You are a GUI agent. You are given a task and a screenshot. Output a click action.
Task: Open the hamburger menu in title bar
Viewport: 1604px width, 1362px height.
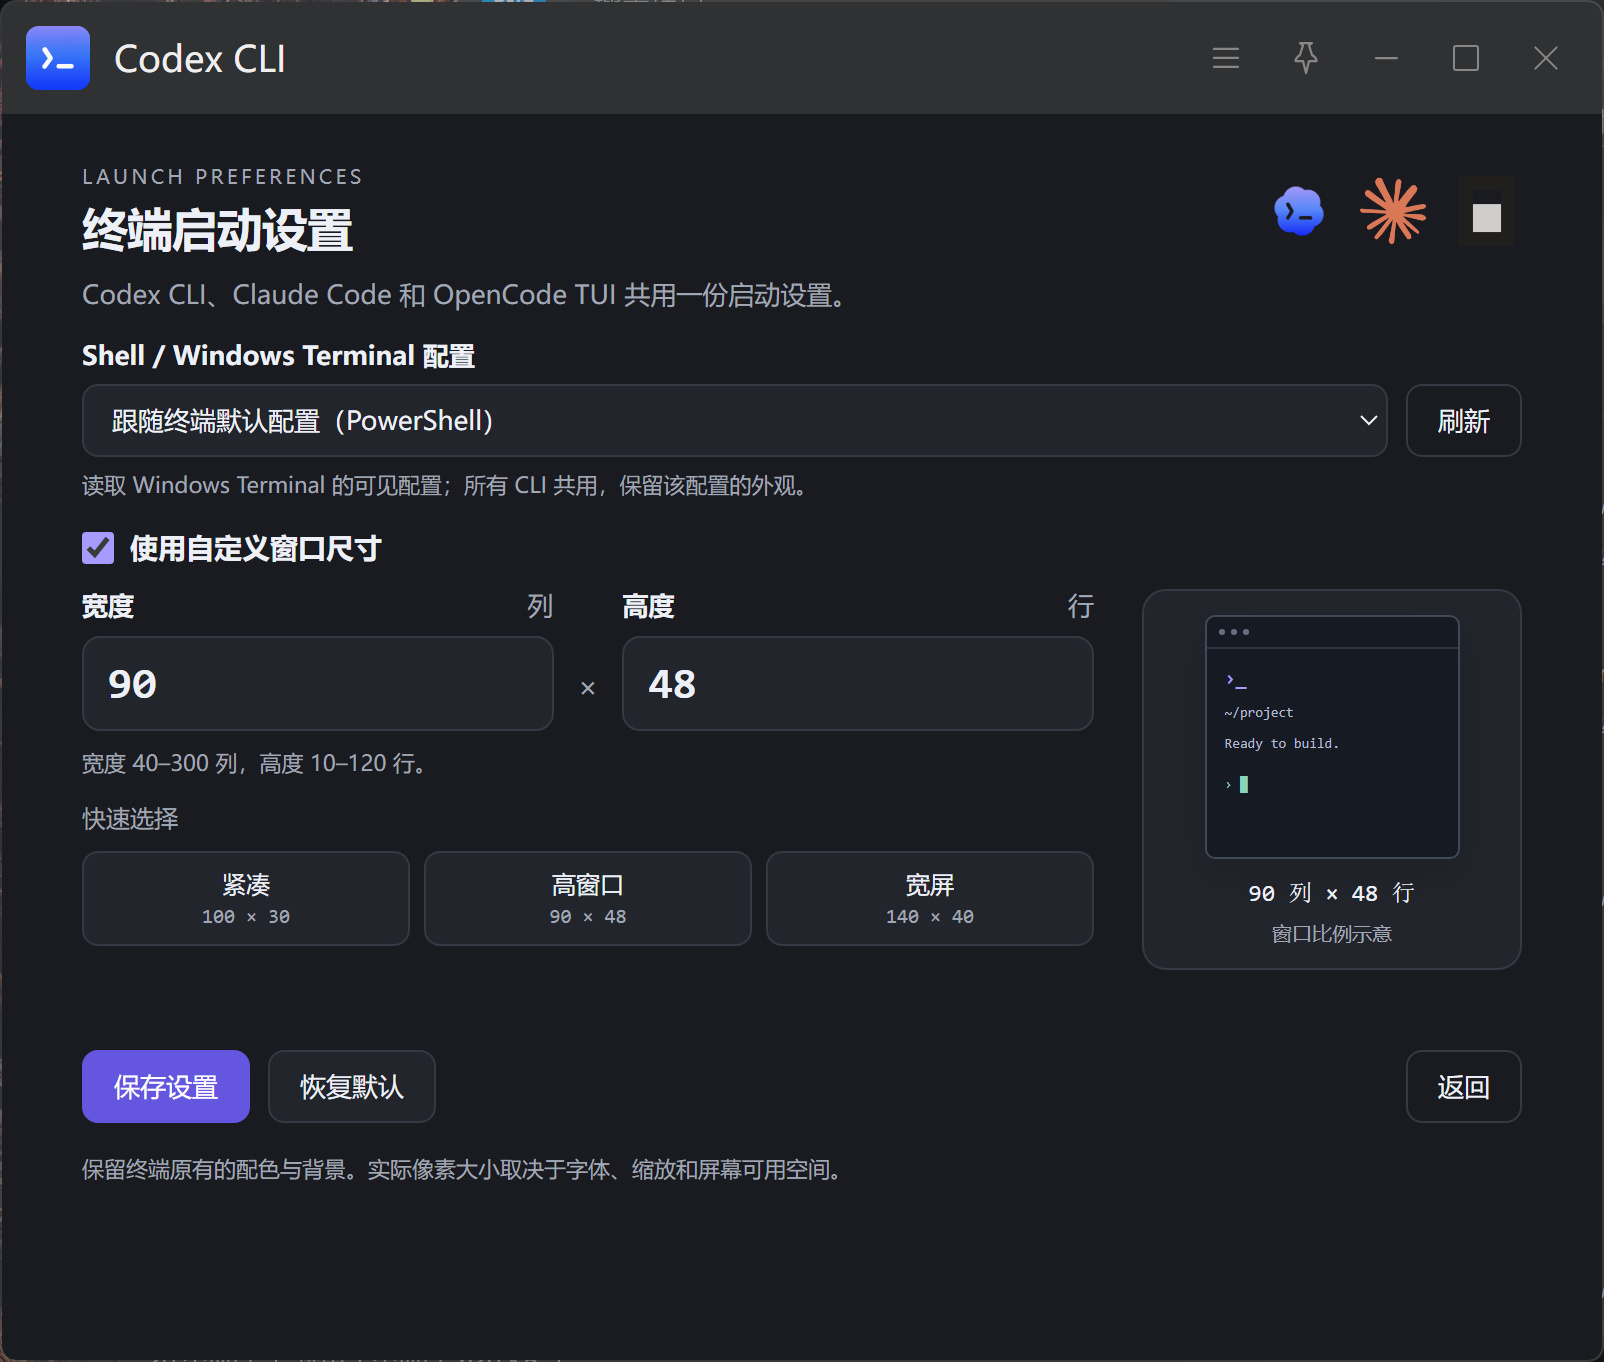click(1226, 58)
